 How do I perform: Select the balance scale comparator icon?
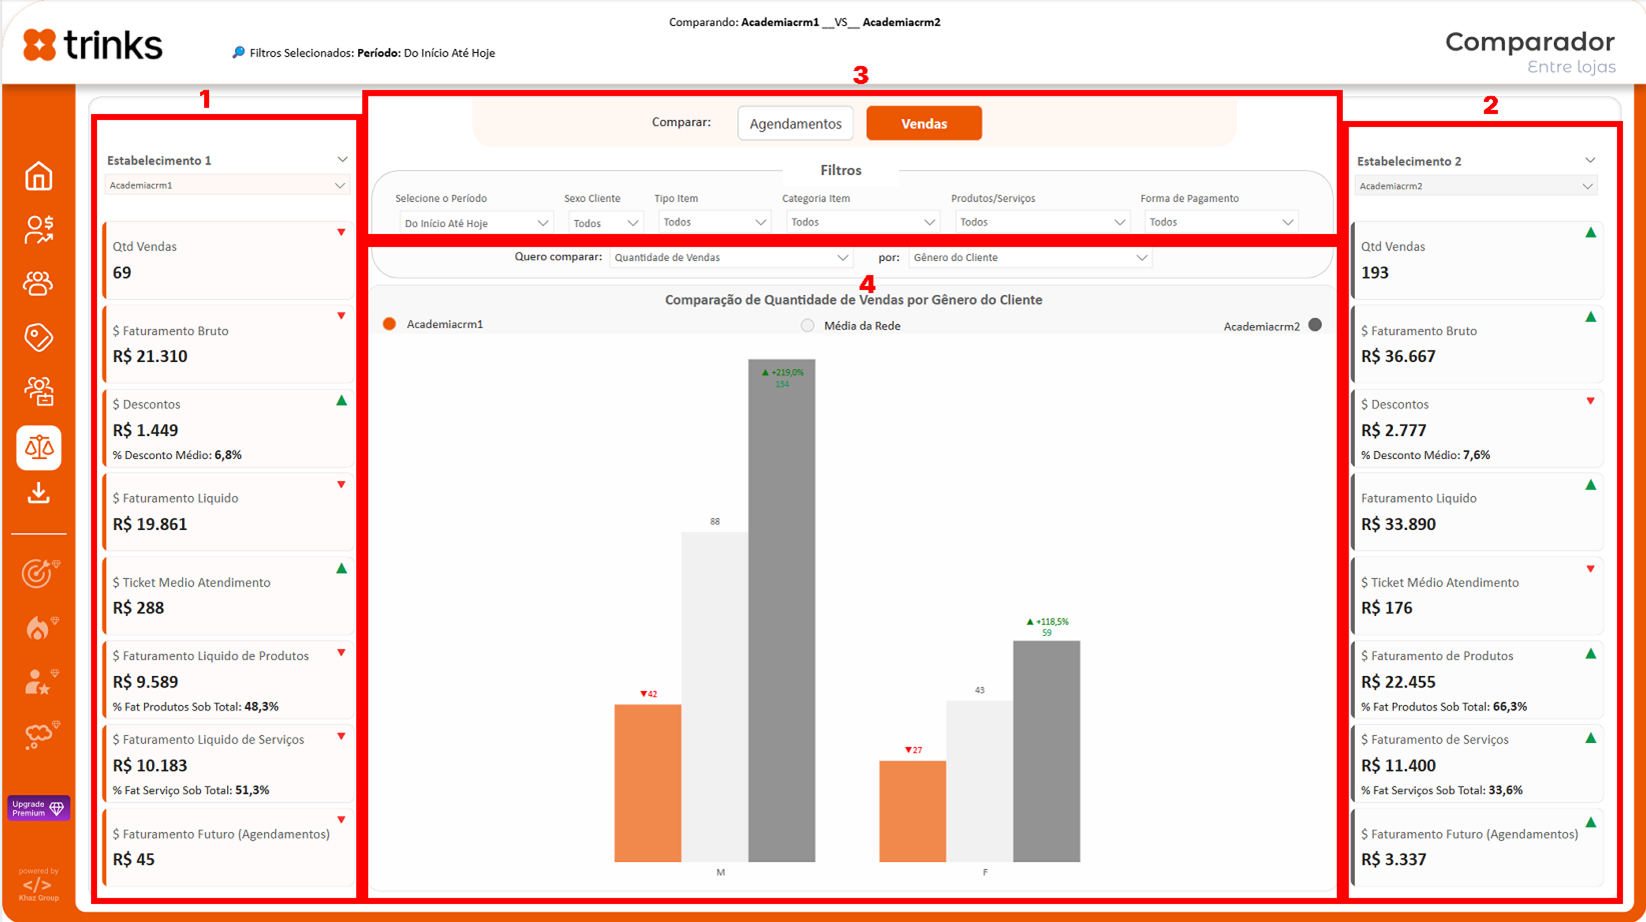pos(38,447)
